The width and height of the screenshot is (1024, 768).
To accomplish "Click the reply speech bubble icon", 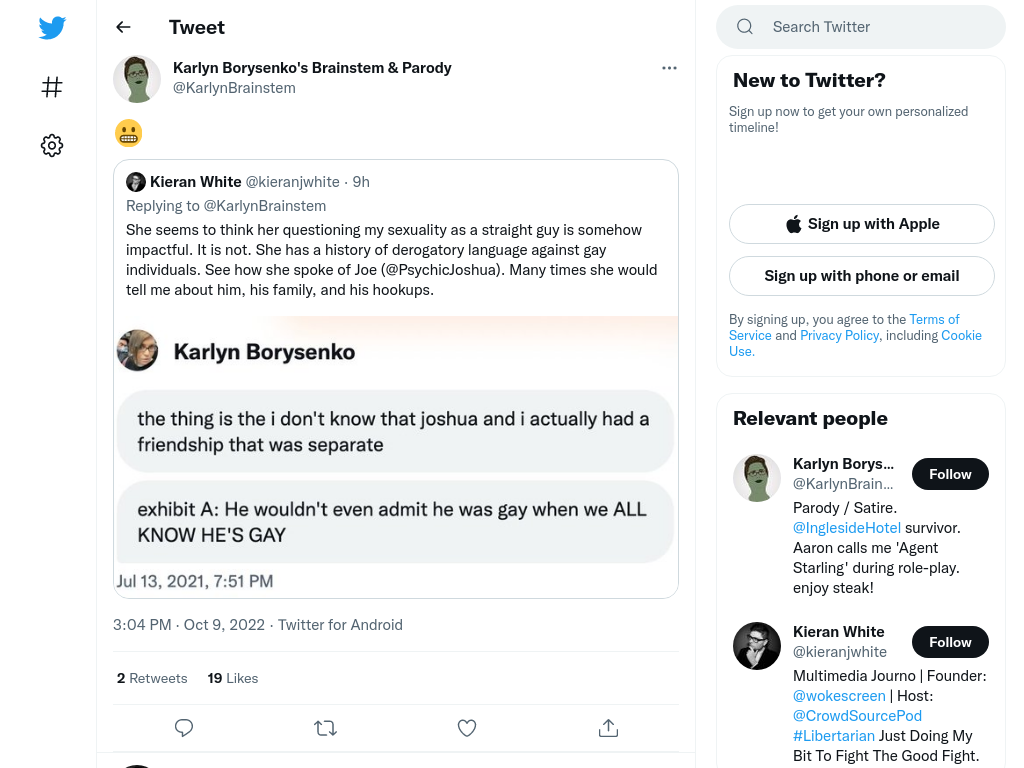I will pos(184,728).
